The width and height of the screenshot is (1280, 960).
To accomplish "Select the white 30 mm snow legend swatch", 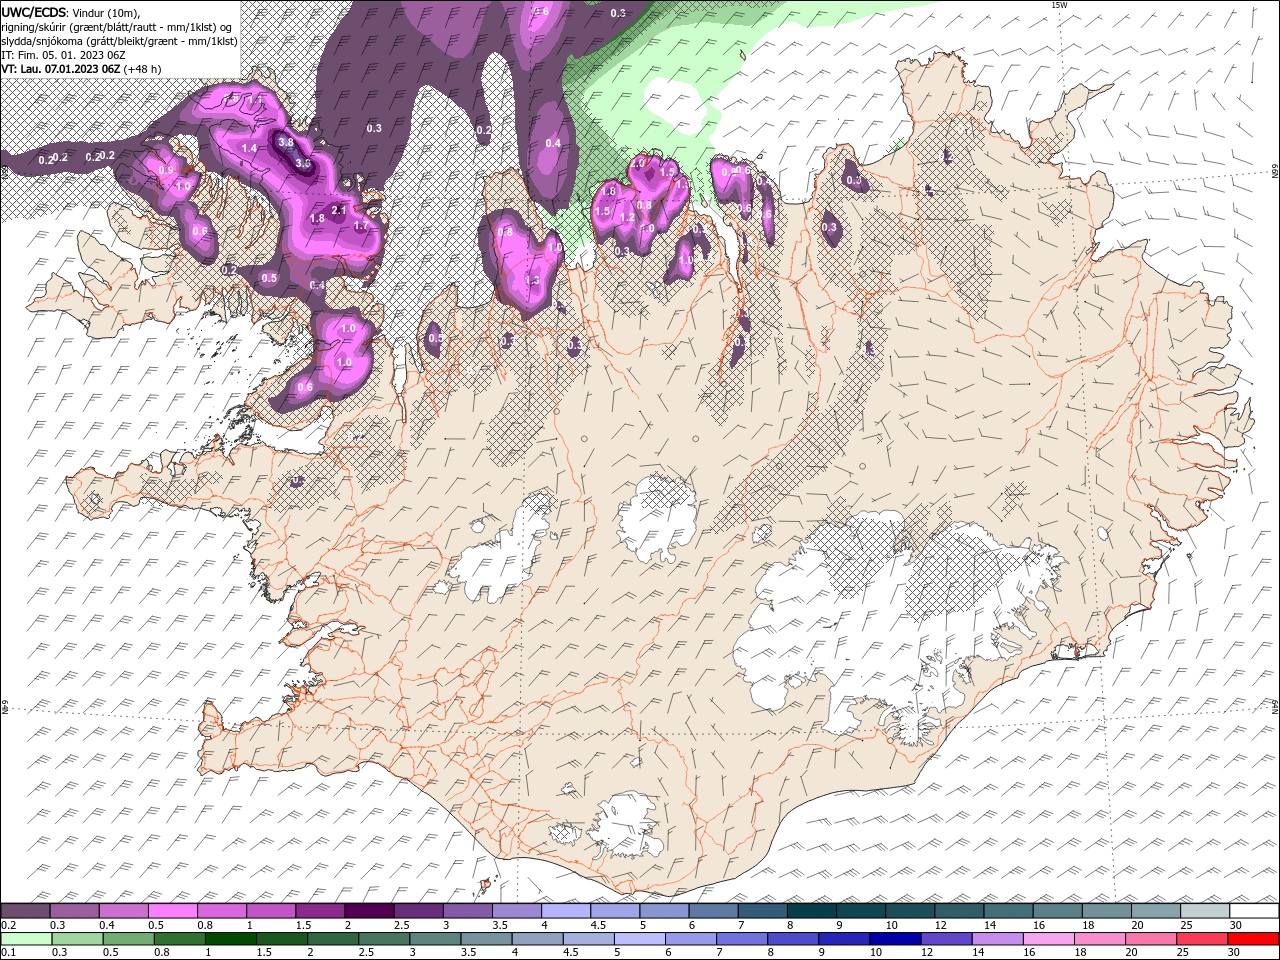I will point(1254,911).
